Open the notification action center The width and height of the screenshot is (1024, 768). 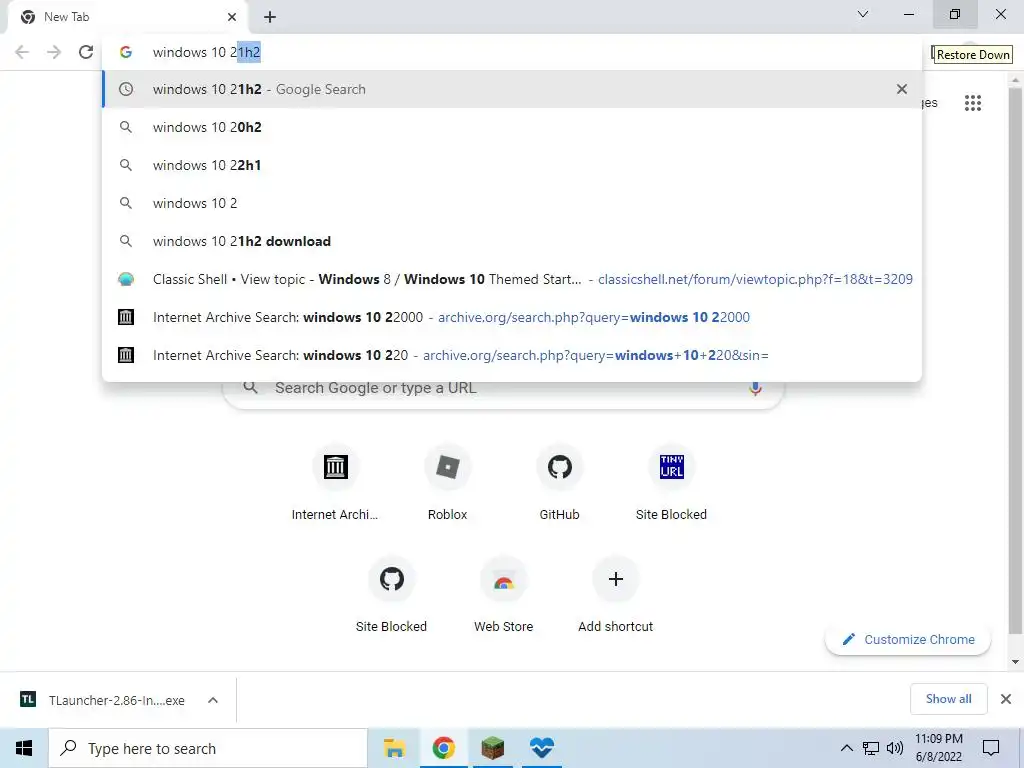(991, 748)
